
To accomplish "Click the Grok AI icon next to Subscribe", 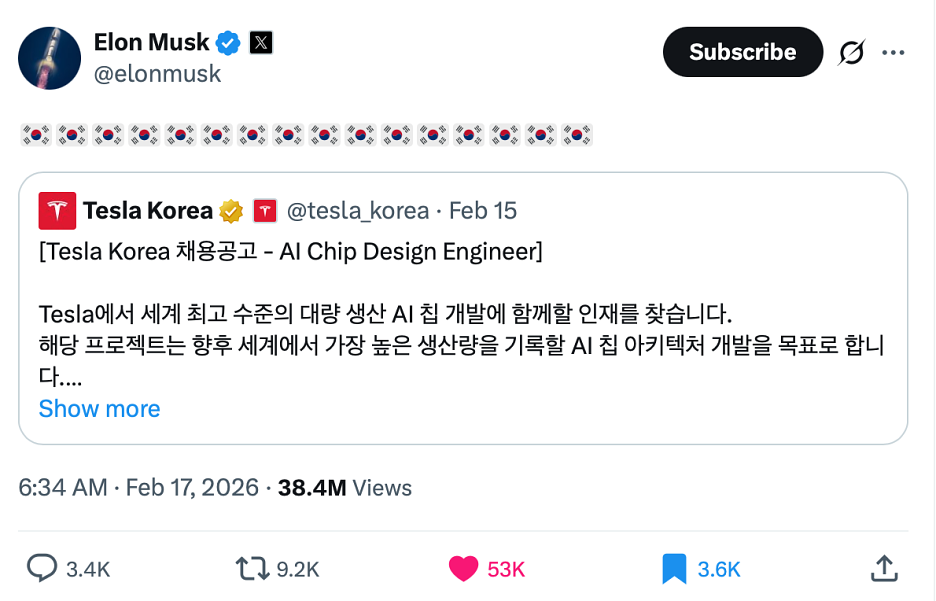I will [852, 51].
